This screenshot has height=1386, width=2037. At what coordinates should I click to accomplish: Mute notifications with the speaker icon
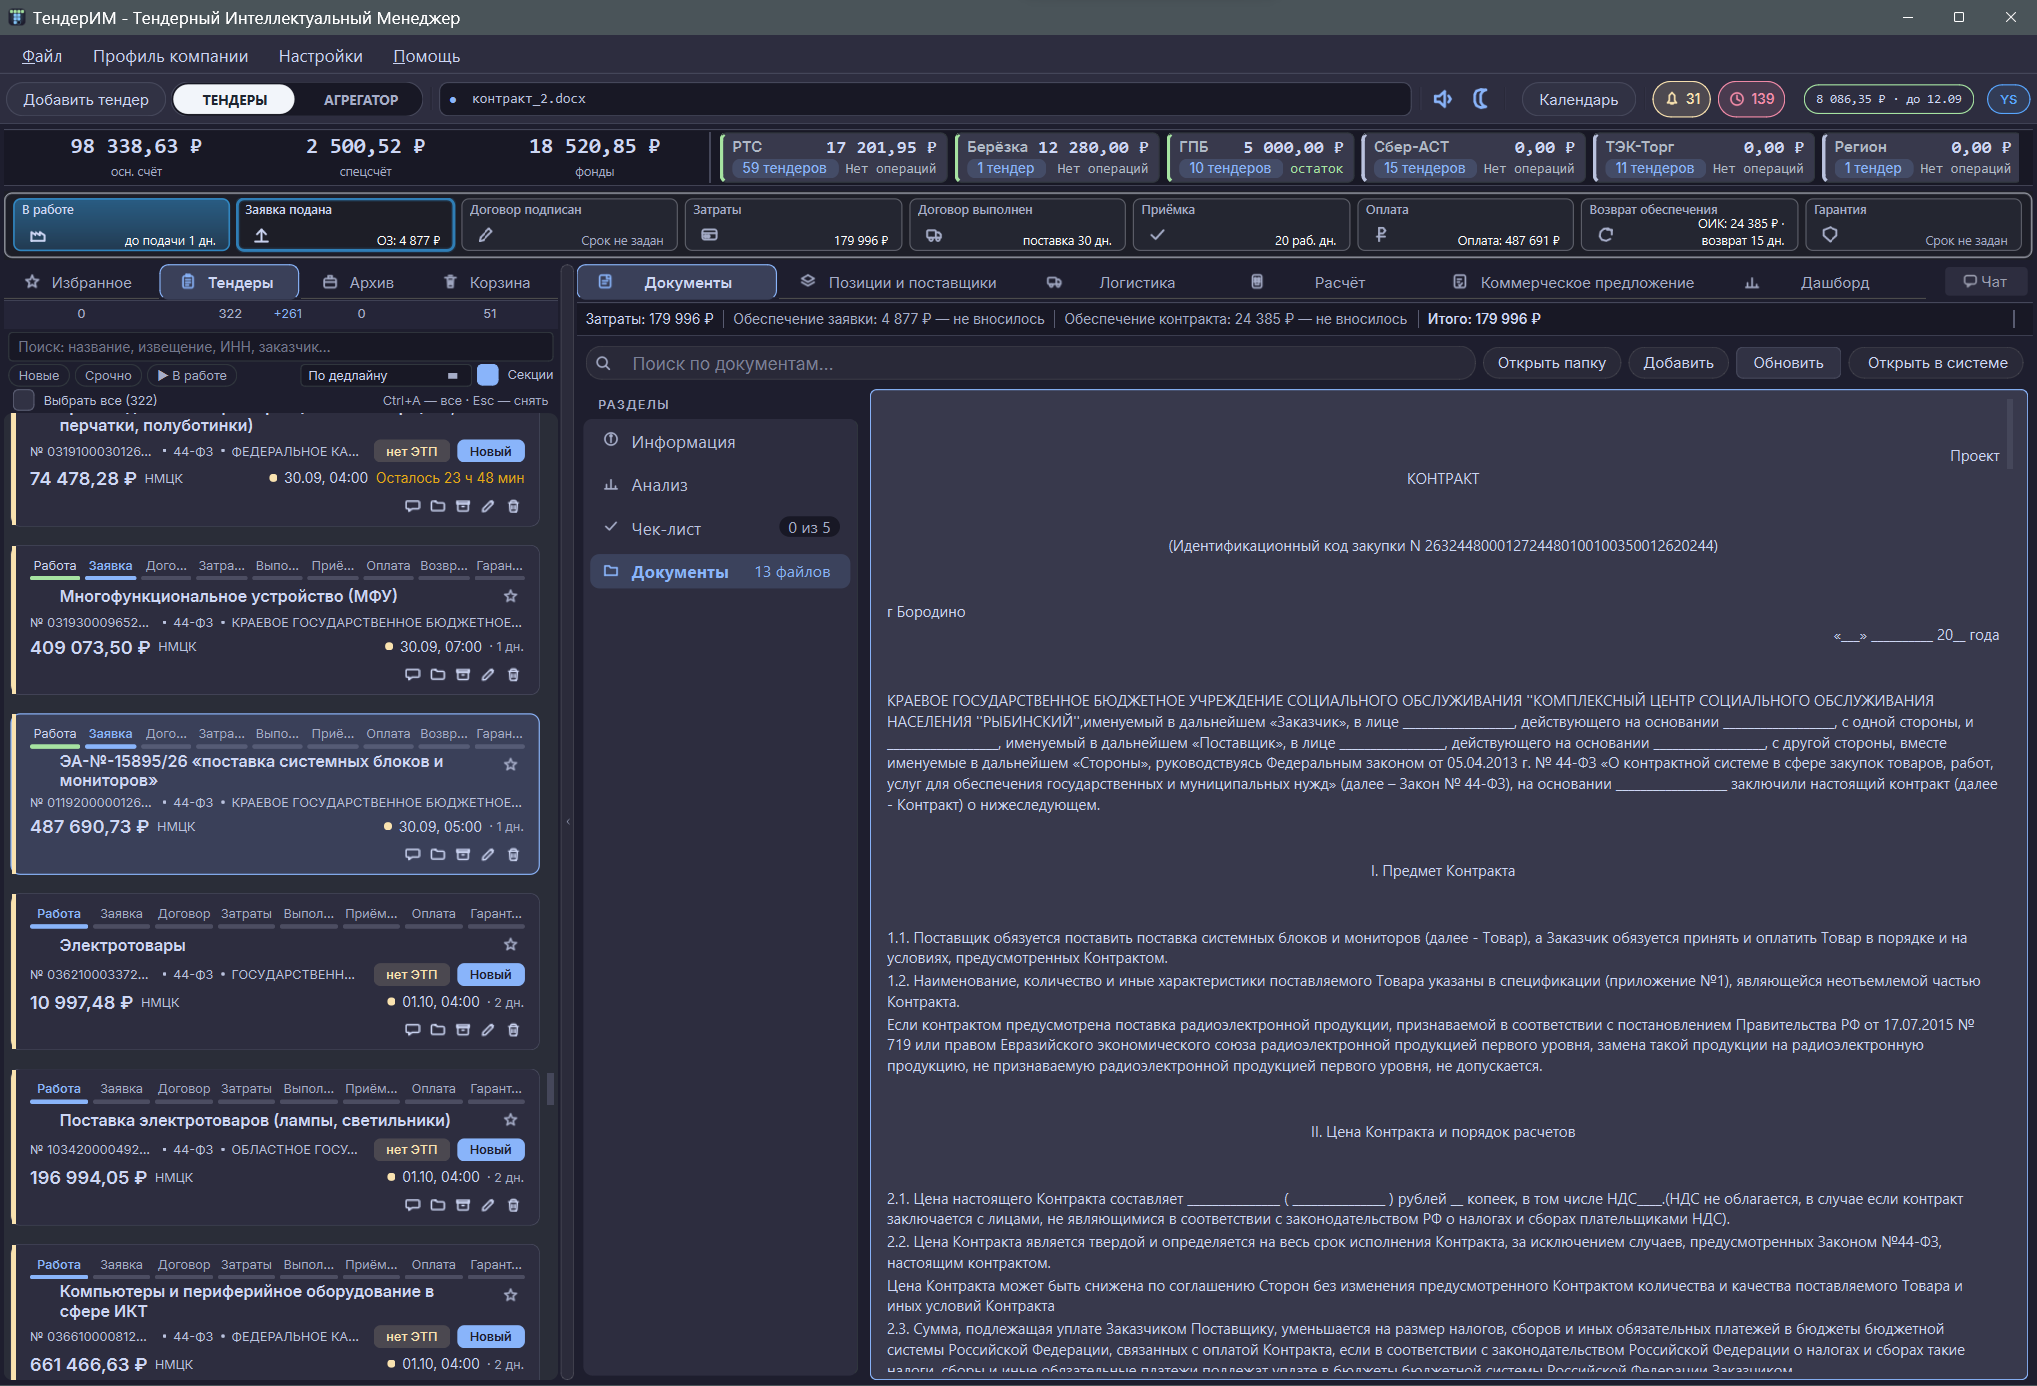(1442, 99)
